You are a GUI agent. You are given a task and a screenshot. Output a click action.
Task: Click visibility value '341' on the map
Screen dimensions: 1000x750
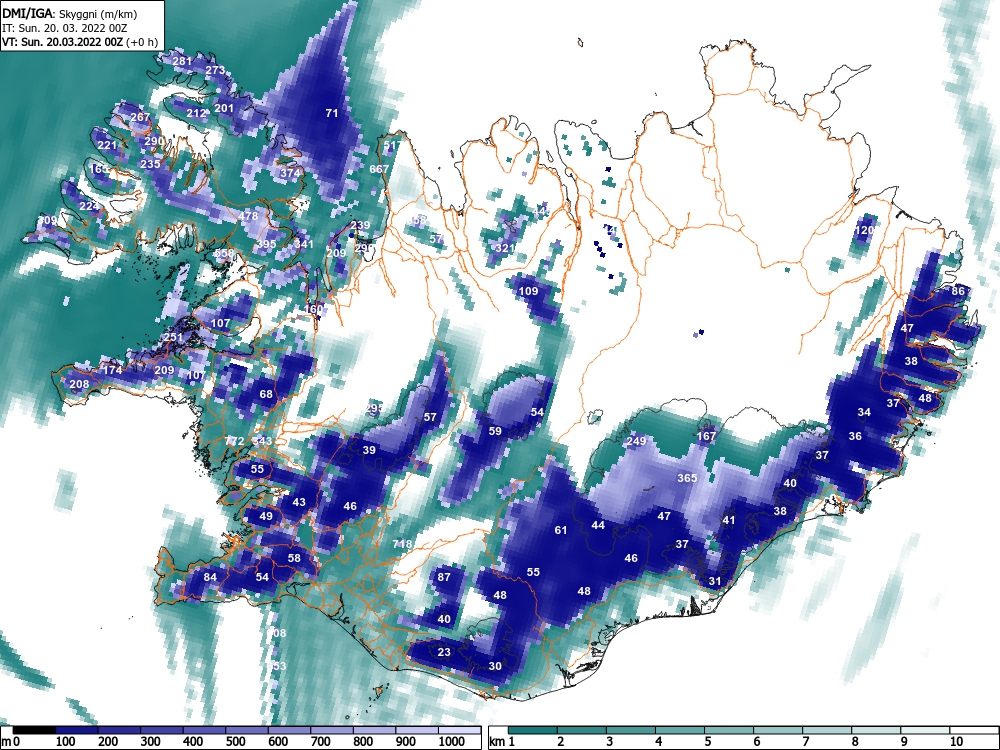[304, 244]
